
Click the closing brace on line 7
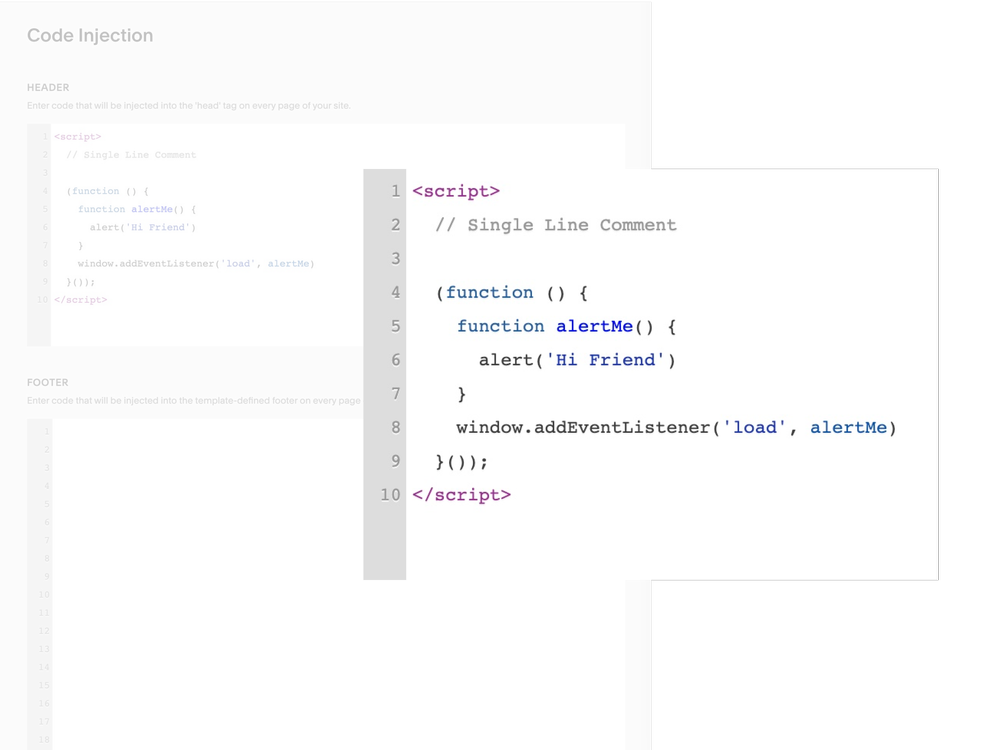462,394
